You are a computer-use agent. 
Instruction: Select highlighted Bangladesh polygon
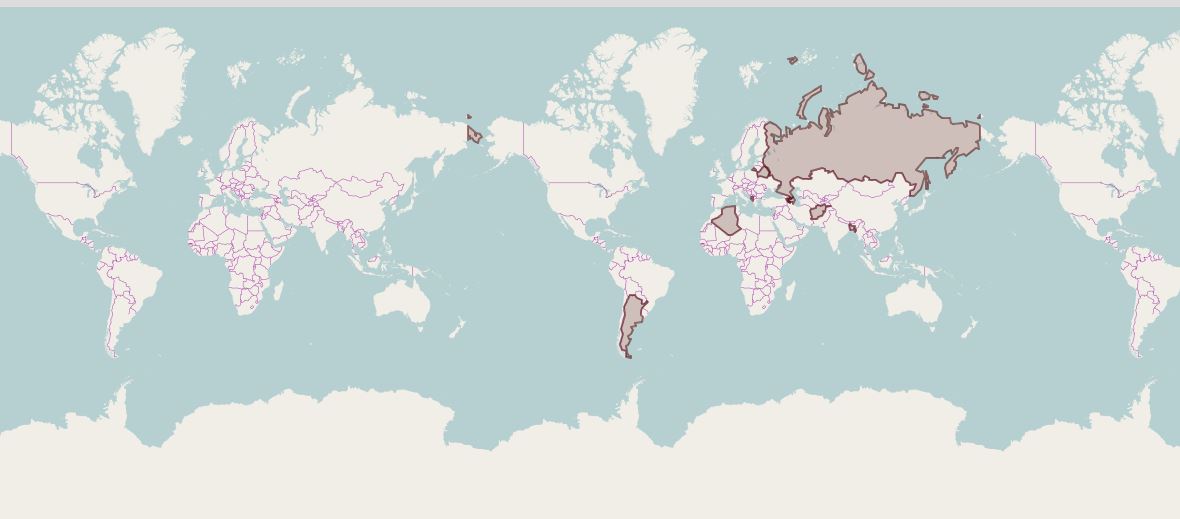coord(853,227)
